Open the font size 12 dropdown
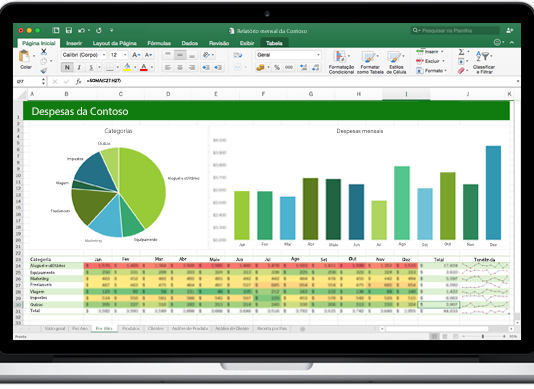534x389 pixels. coord(125,55)
